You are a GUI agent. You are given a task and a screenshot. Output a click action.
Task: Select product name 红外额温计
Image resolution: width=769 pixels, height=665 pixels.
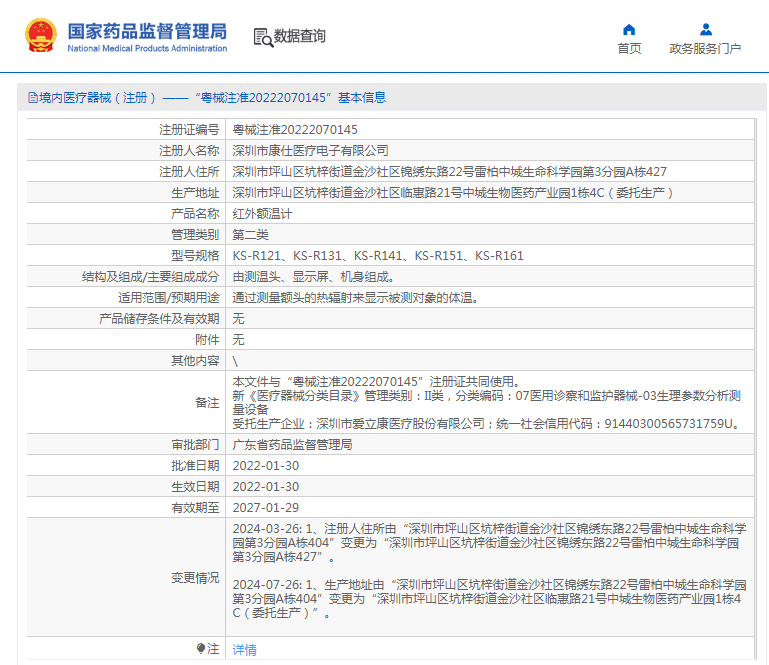(262, 214)
